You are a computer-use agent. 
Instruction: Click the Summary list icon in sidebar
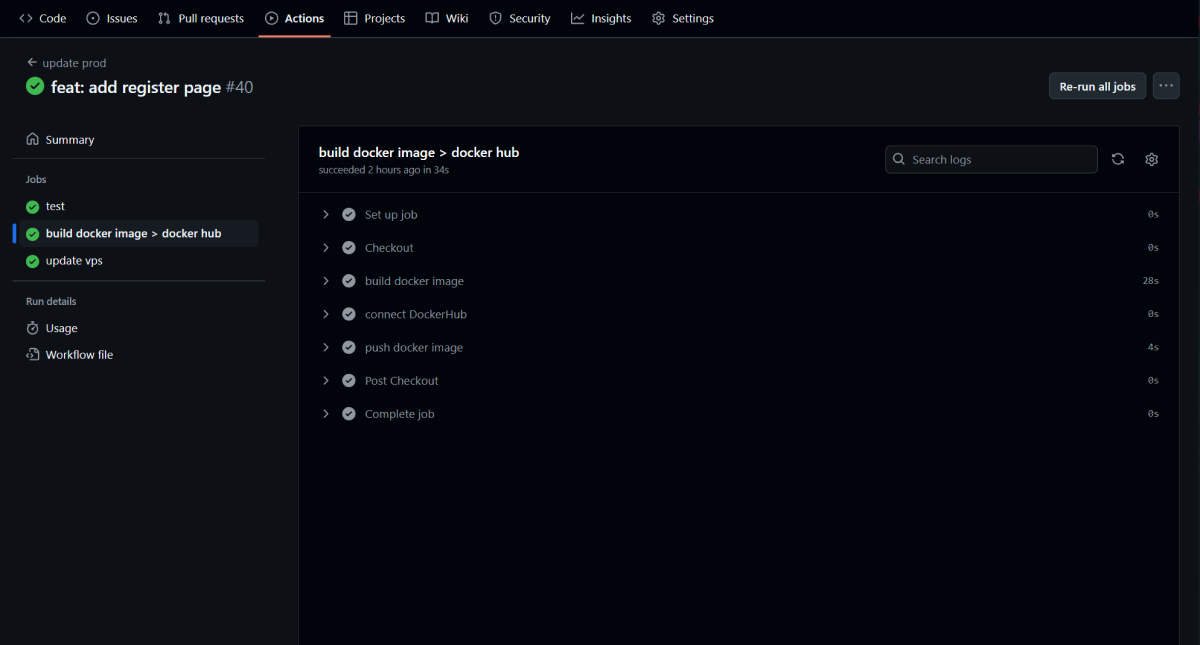(34, 139)
